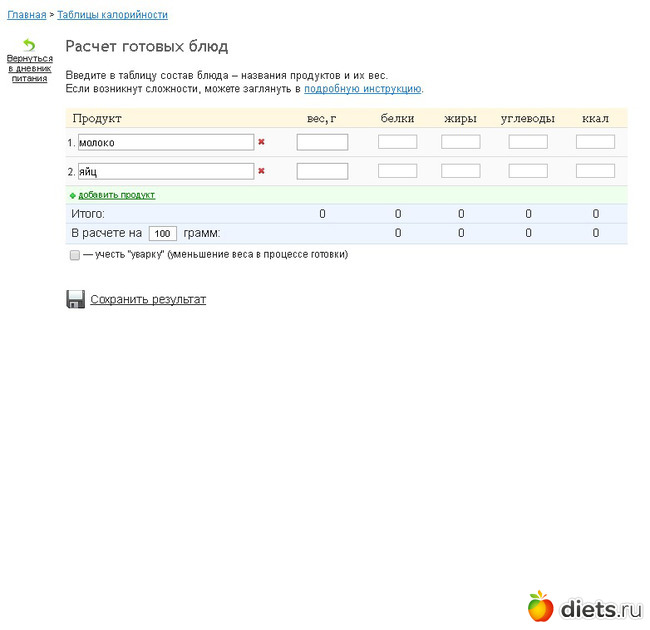Click the green plus add-product icon
The image size is (650, 630).
point(73,195)
